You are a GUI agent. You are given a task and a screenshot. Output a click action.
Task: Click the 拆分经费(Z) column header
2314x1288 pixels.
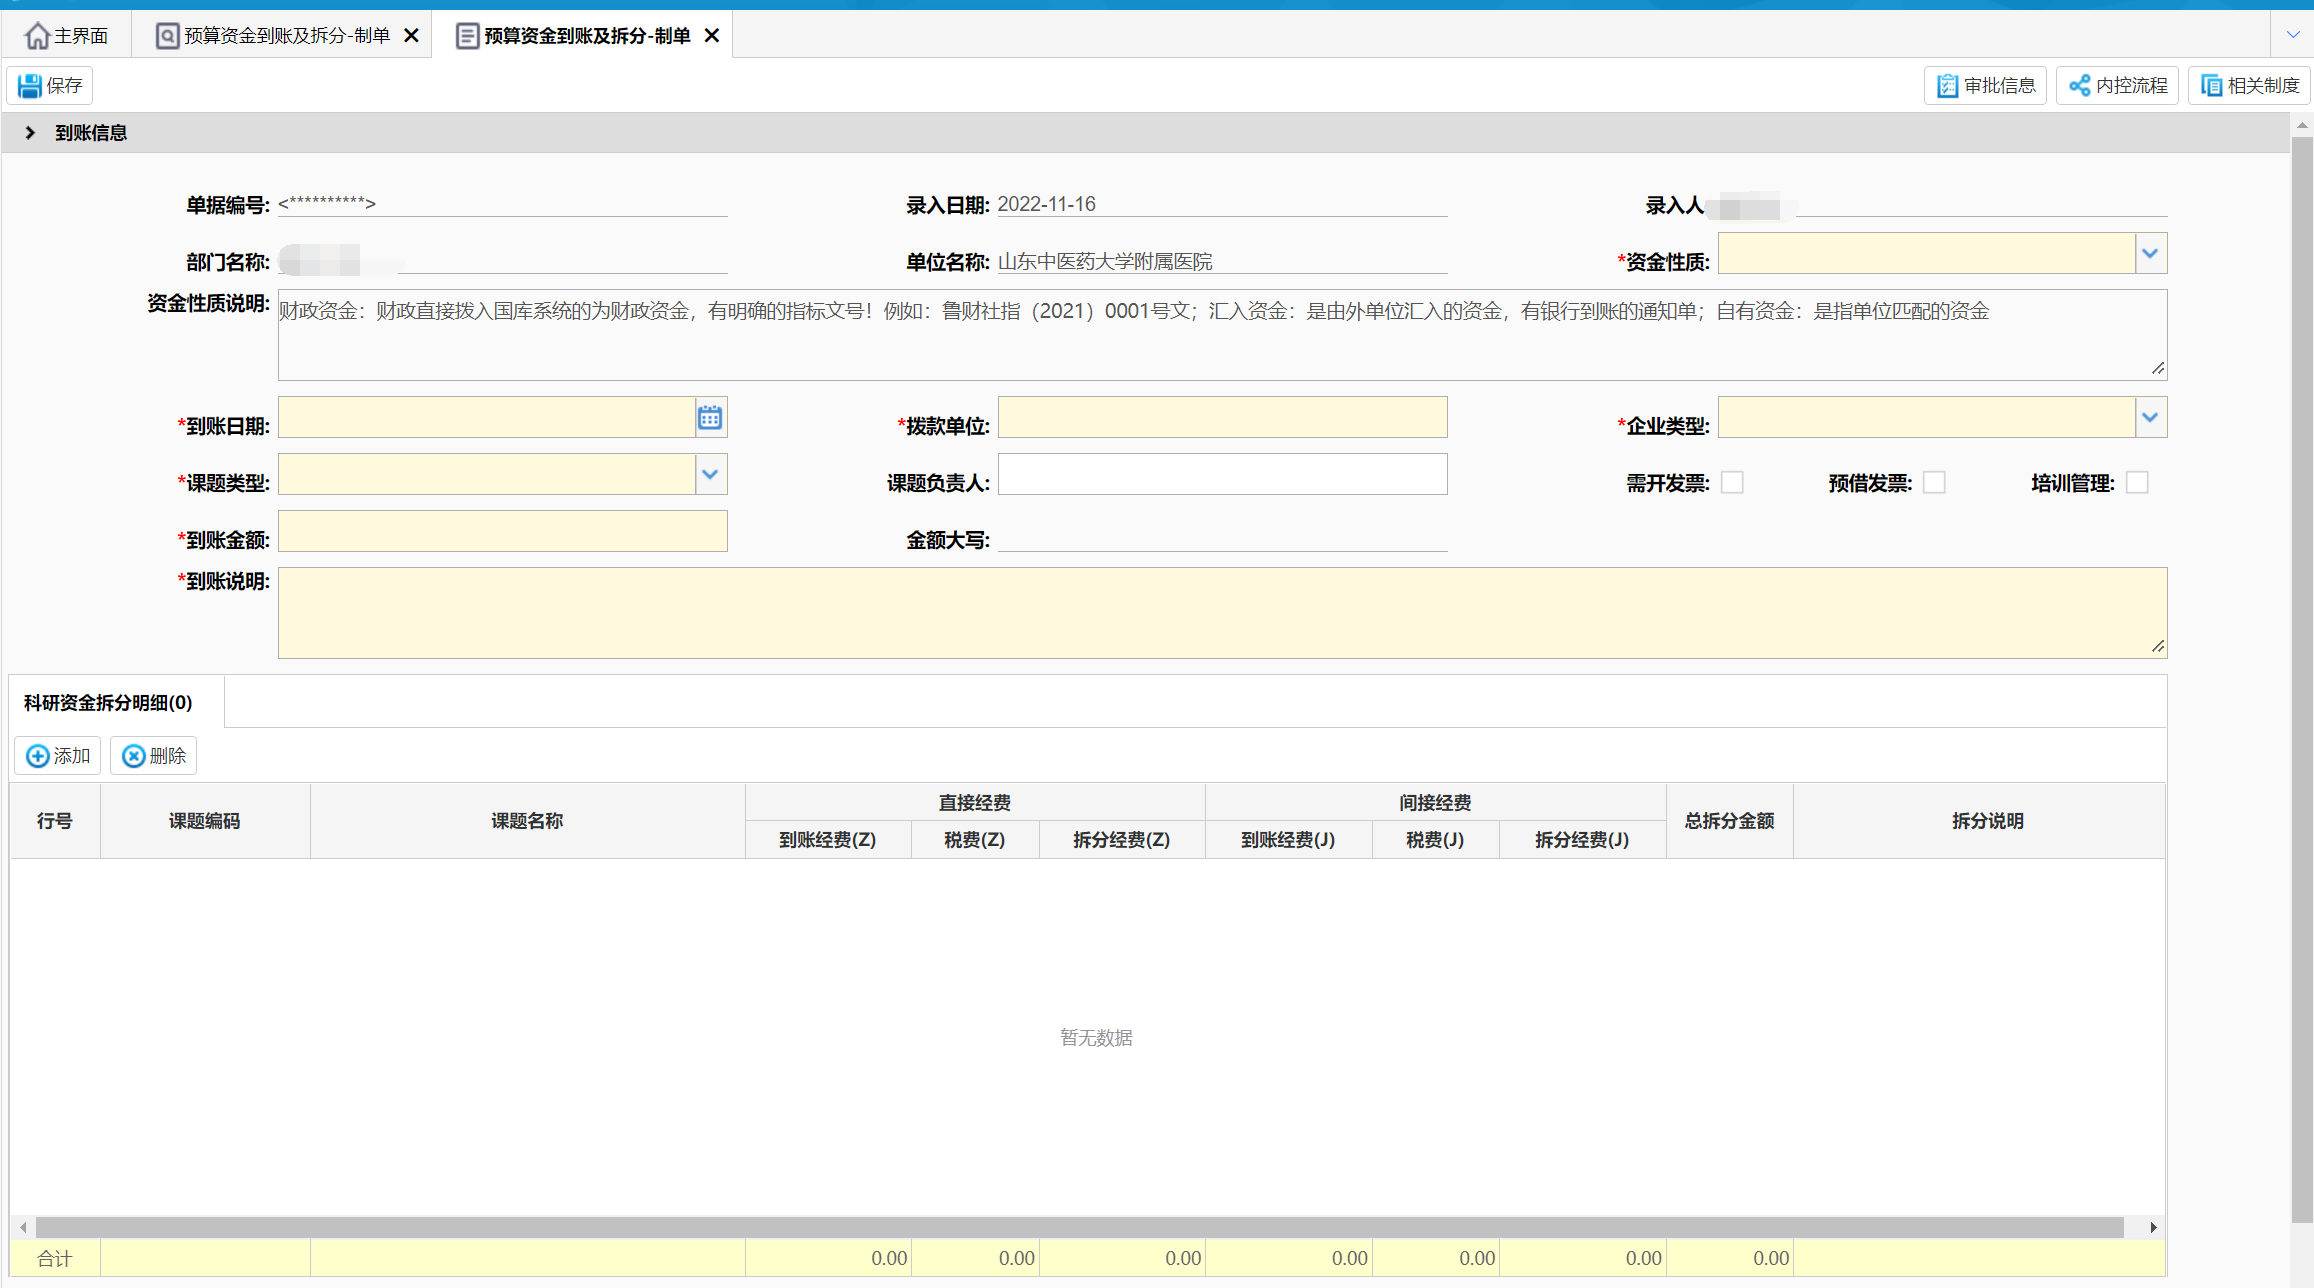(1122, 840)
